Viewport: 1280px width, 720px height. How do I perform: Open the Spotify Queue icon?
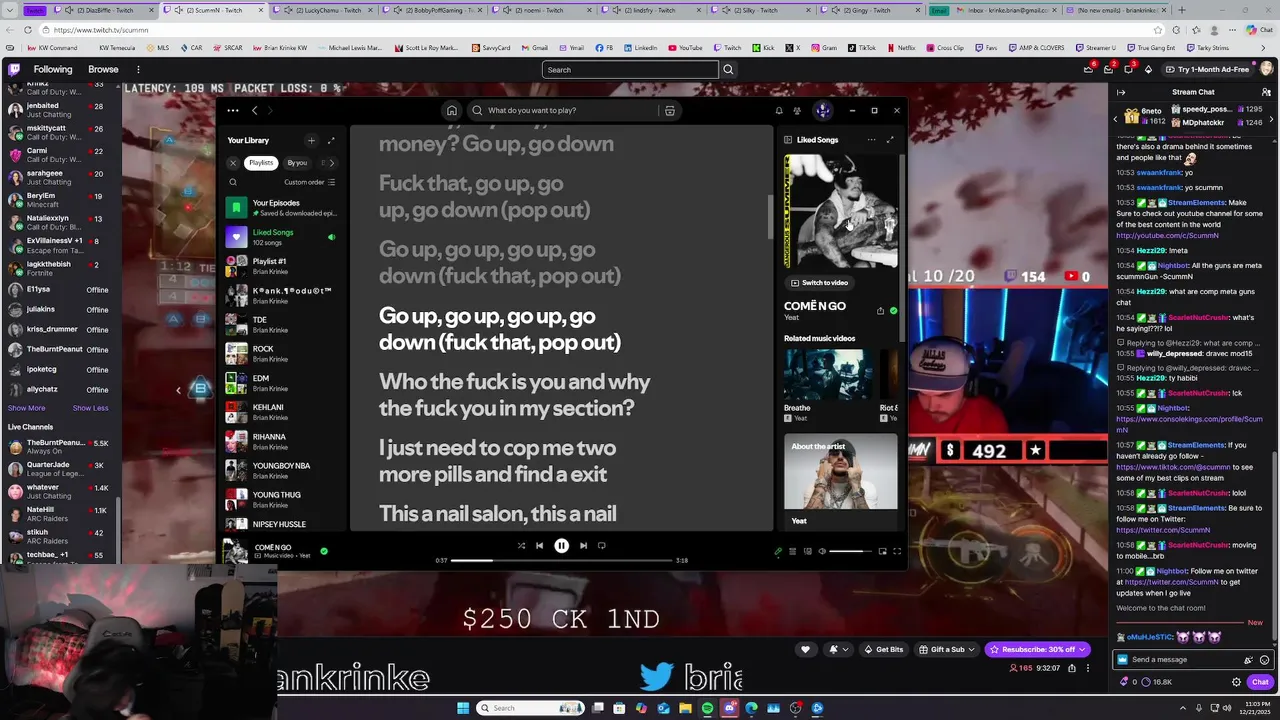(x=793, y=551)
